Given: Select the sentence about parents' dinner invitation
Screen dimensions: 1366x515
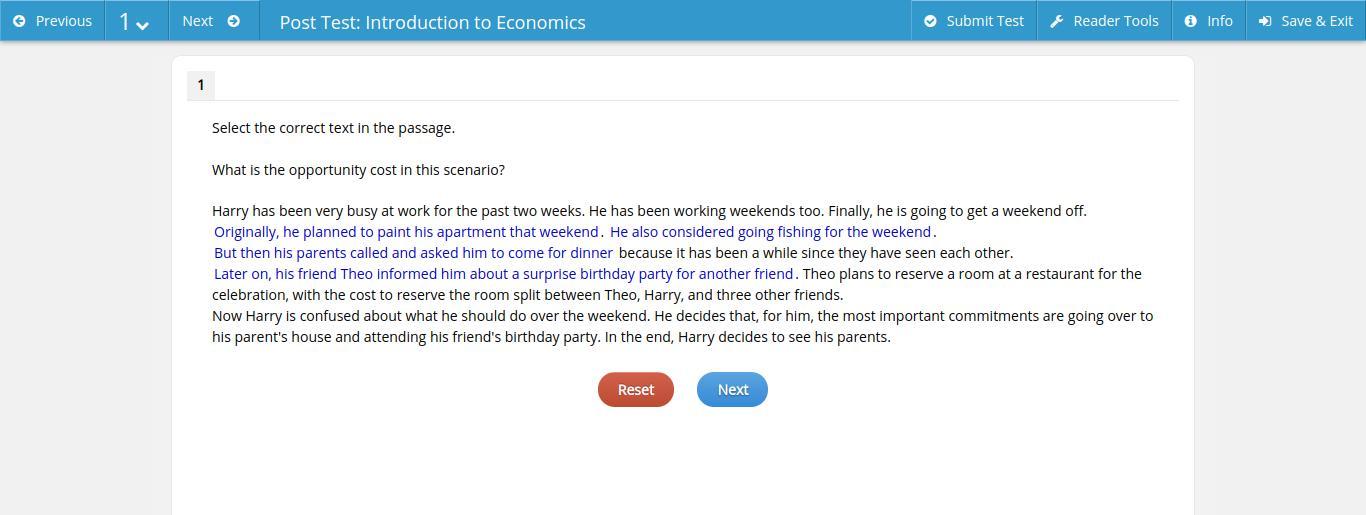Looking at the screenshot, I should point(413,253).
